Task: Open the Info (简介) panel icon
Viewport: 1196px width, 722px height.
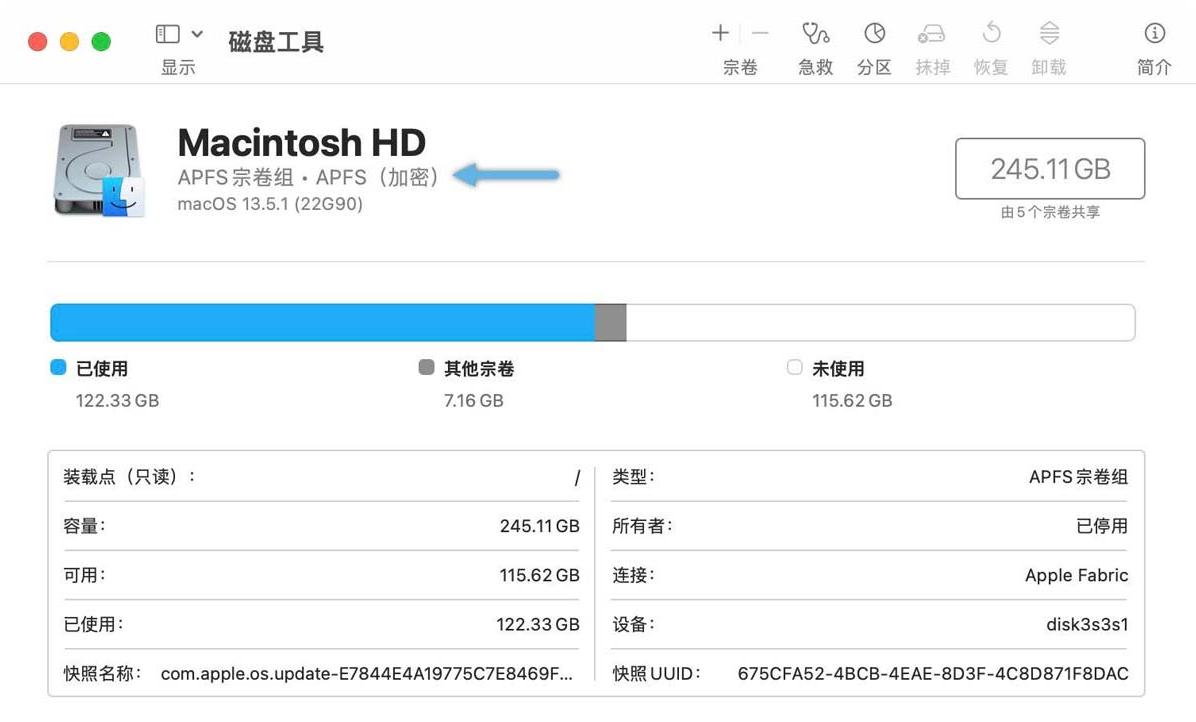Action: pos(1154,34)
